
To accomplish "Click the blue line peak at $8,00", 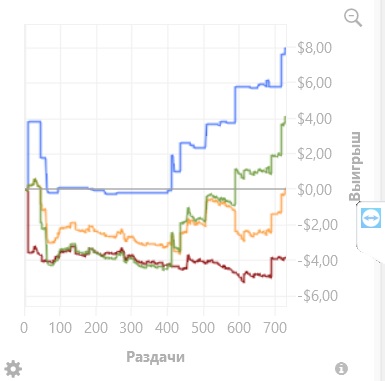I will [285, 49].
